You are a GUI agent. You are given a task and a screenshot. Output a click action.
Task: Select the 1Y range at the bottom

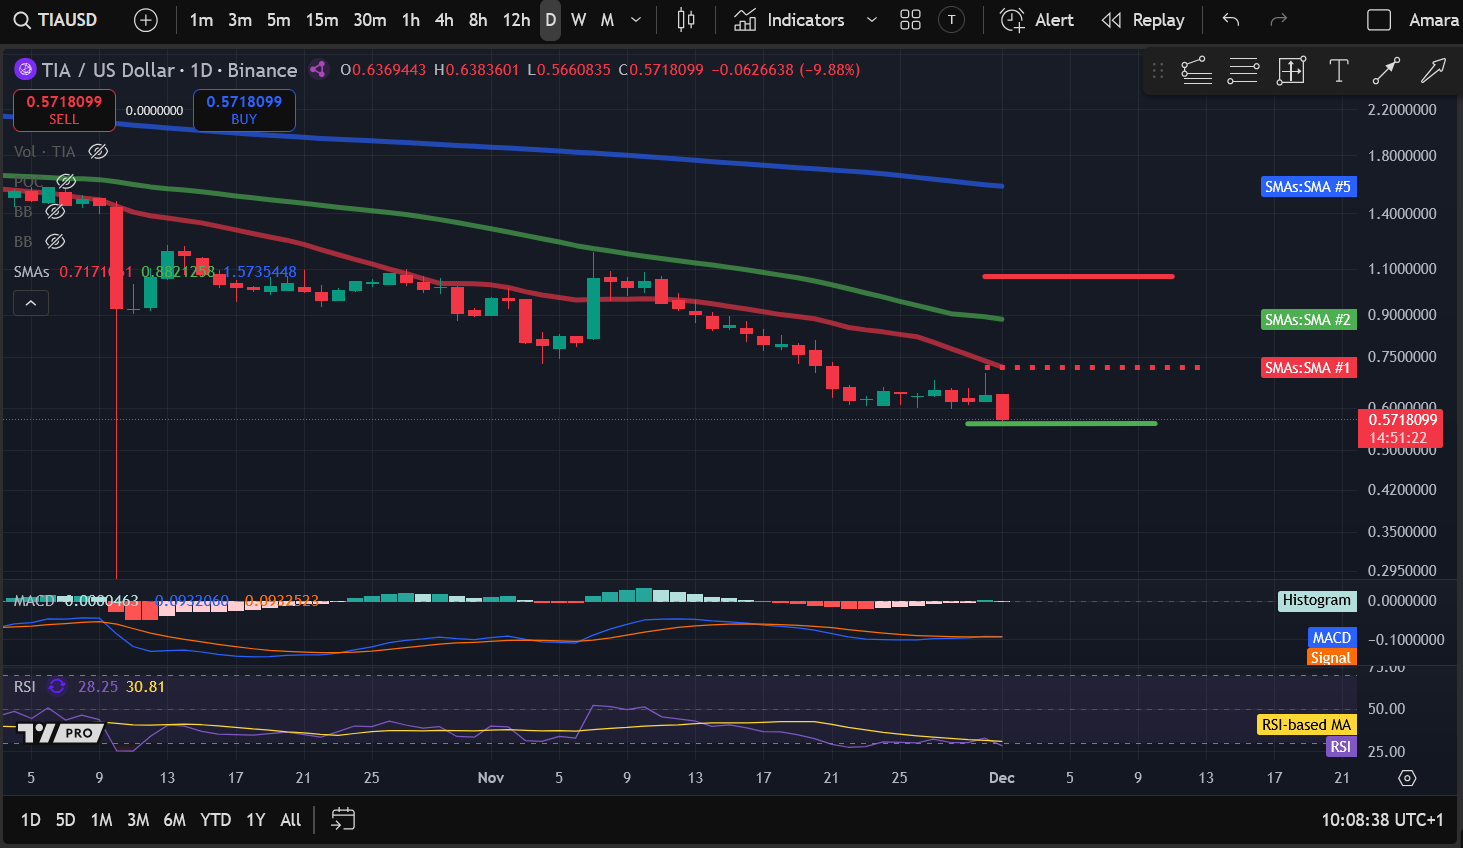(255, 819)
